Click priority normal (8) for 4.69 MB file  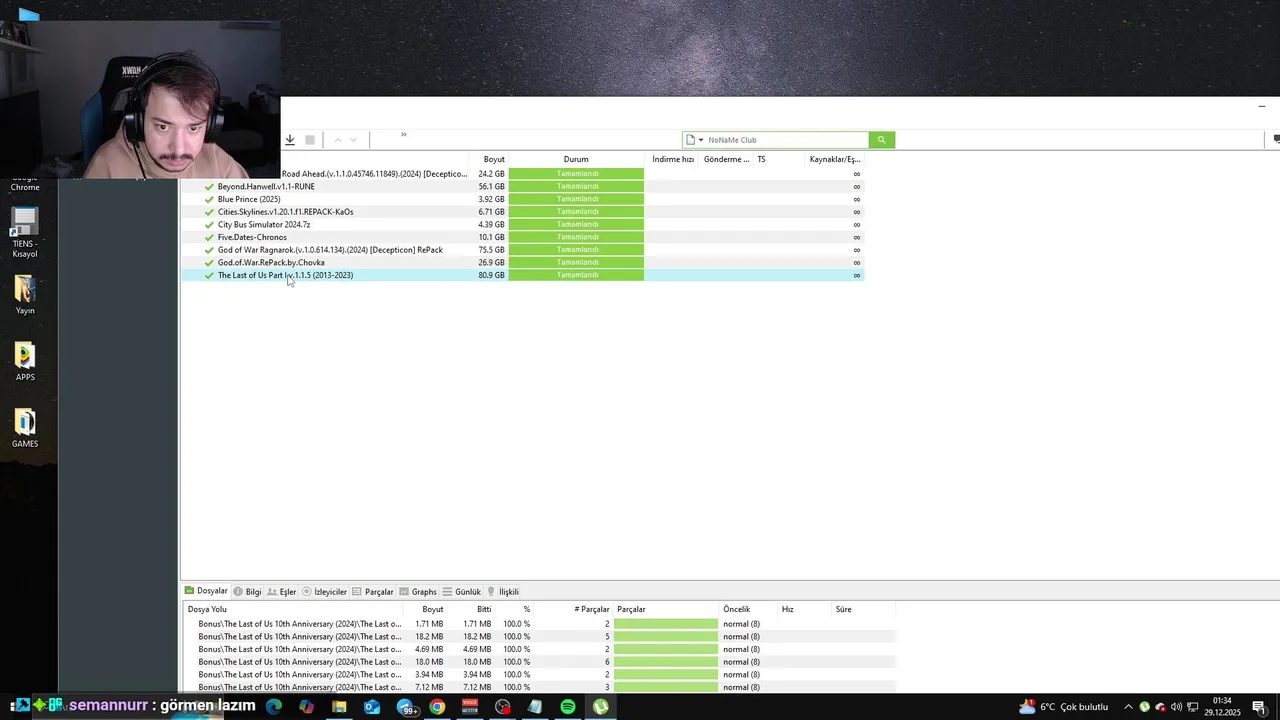[x=741, y=649]
